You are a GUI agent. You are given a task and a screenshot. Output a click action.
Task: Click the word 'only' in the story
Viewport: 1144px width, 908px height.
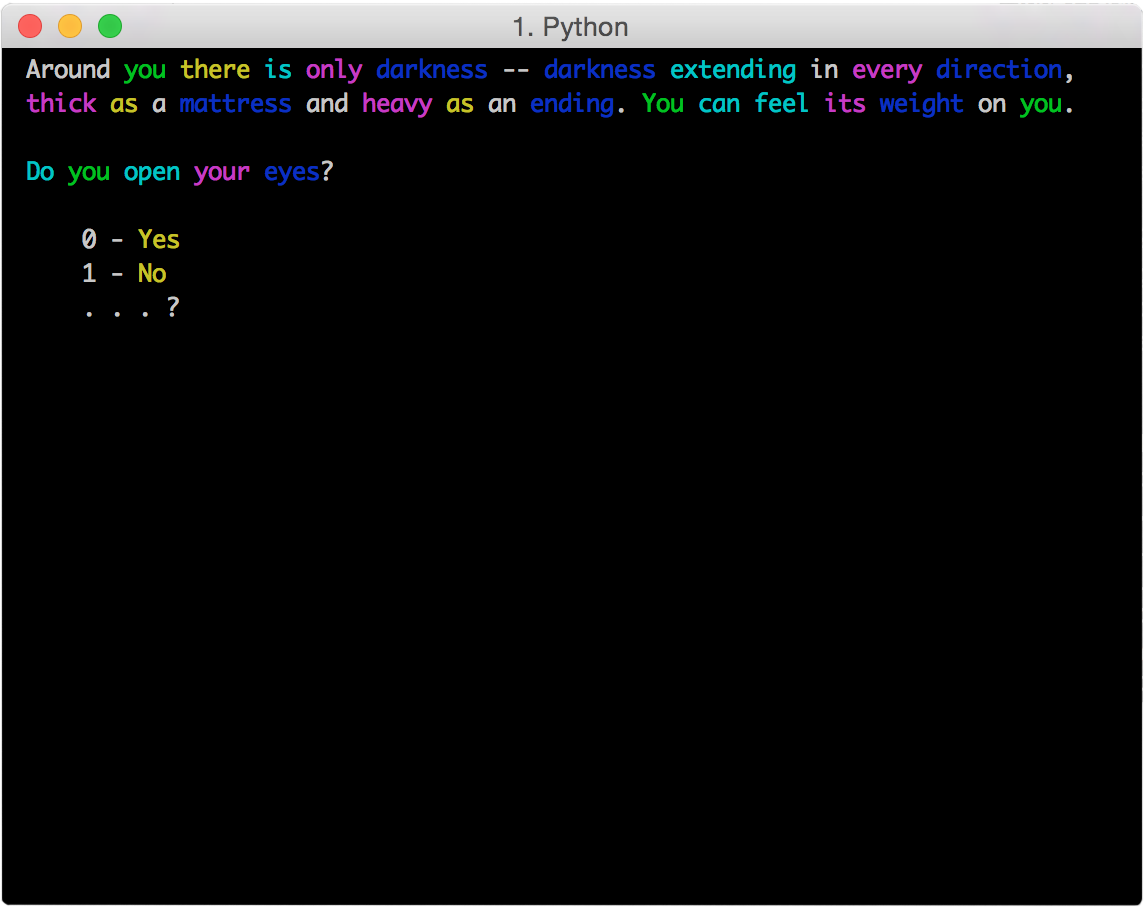tap(334, 70)
